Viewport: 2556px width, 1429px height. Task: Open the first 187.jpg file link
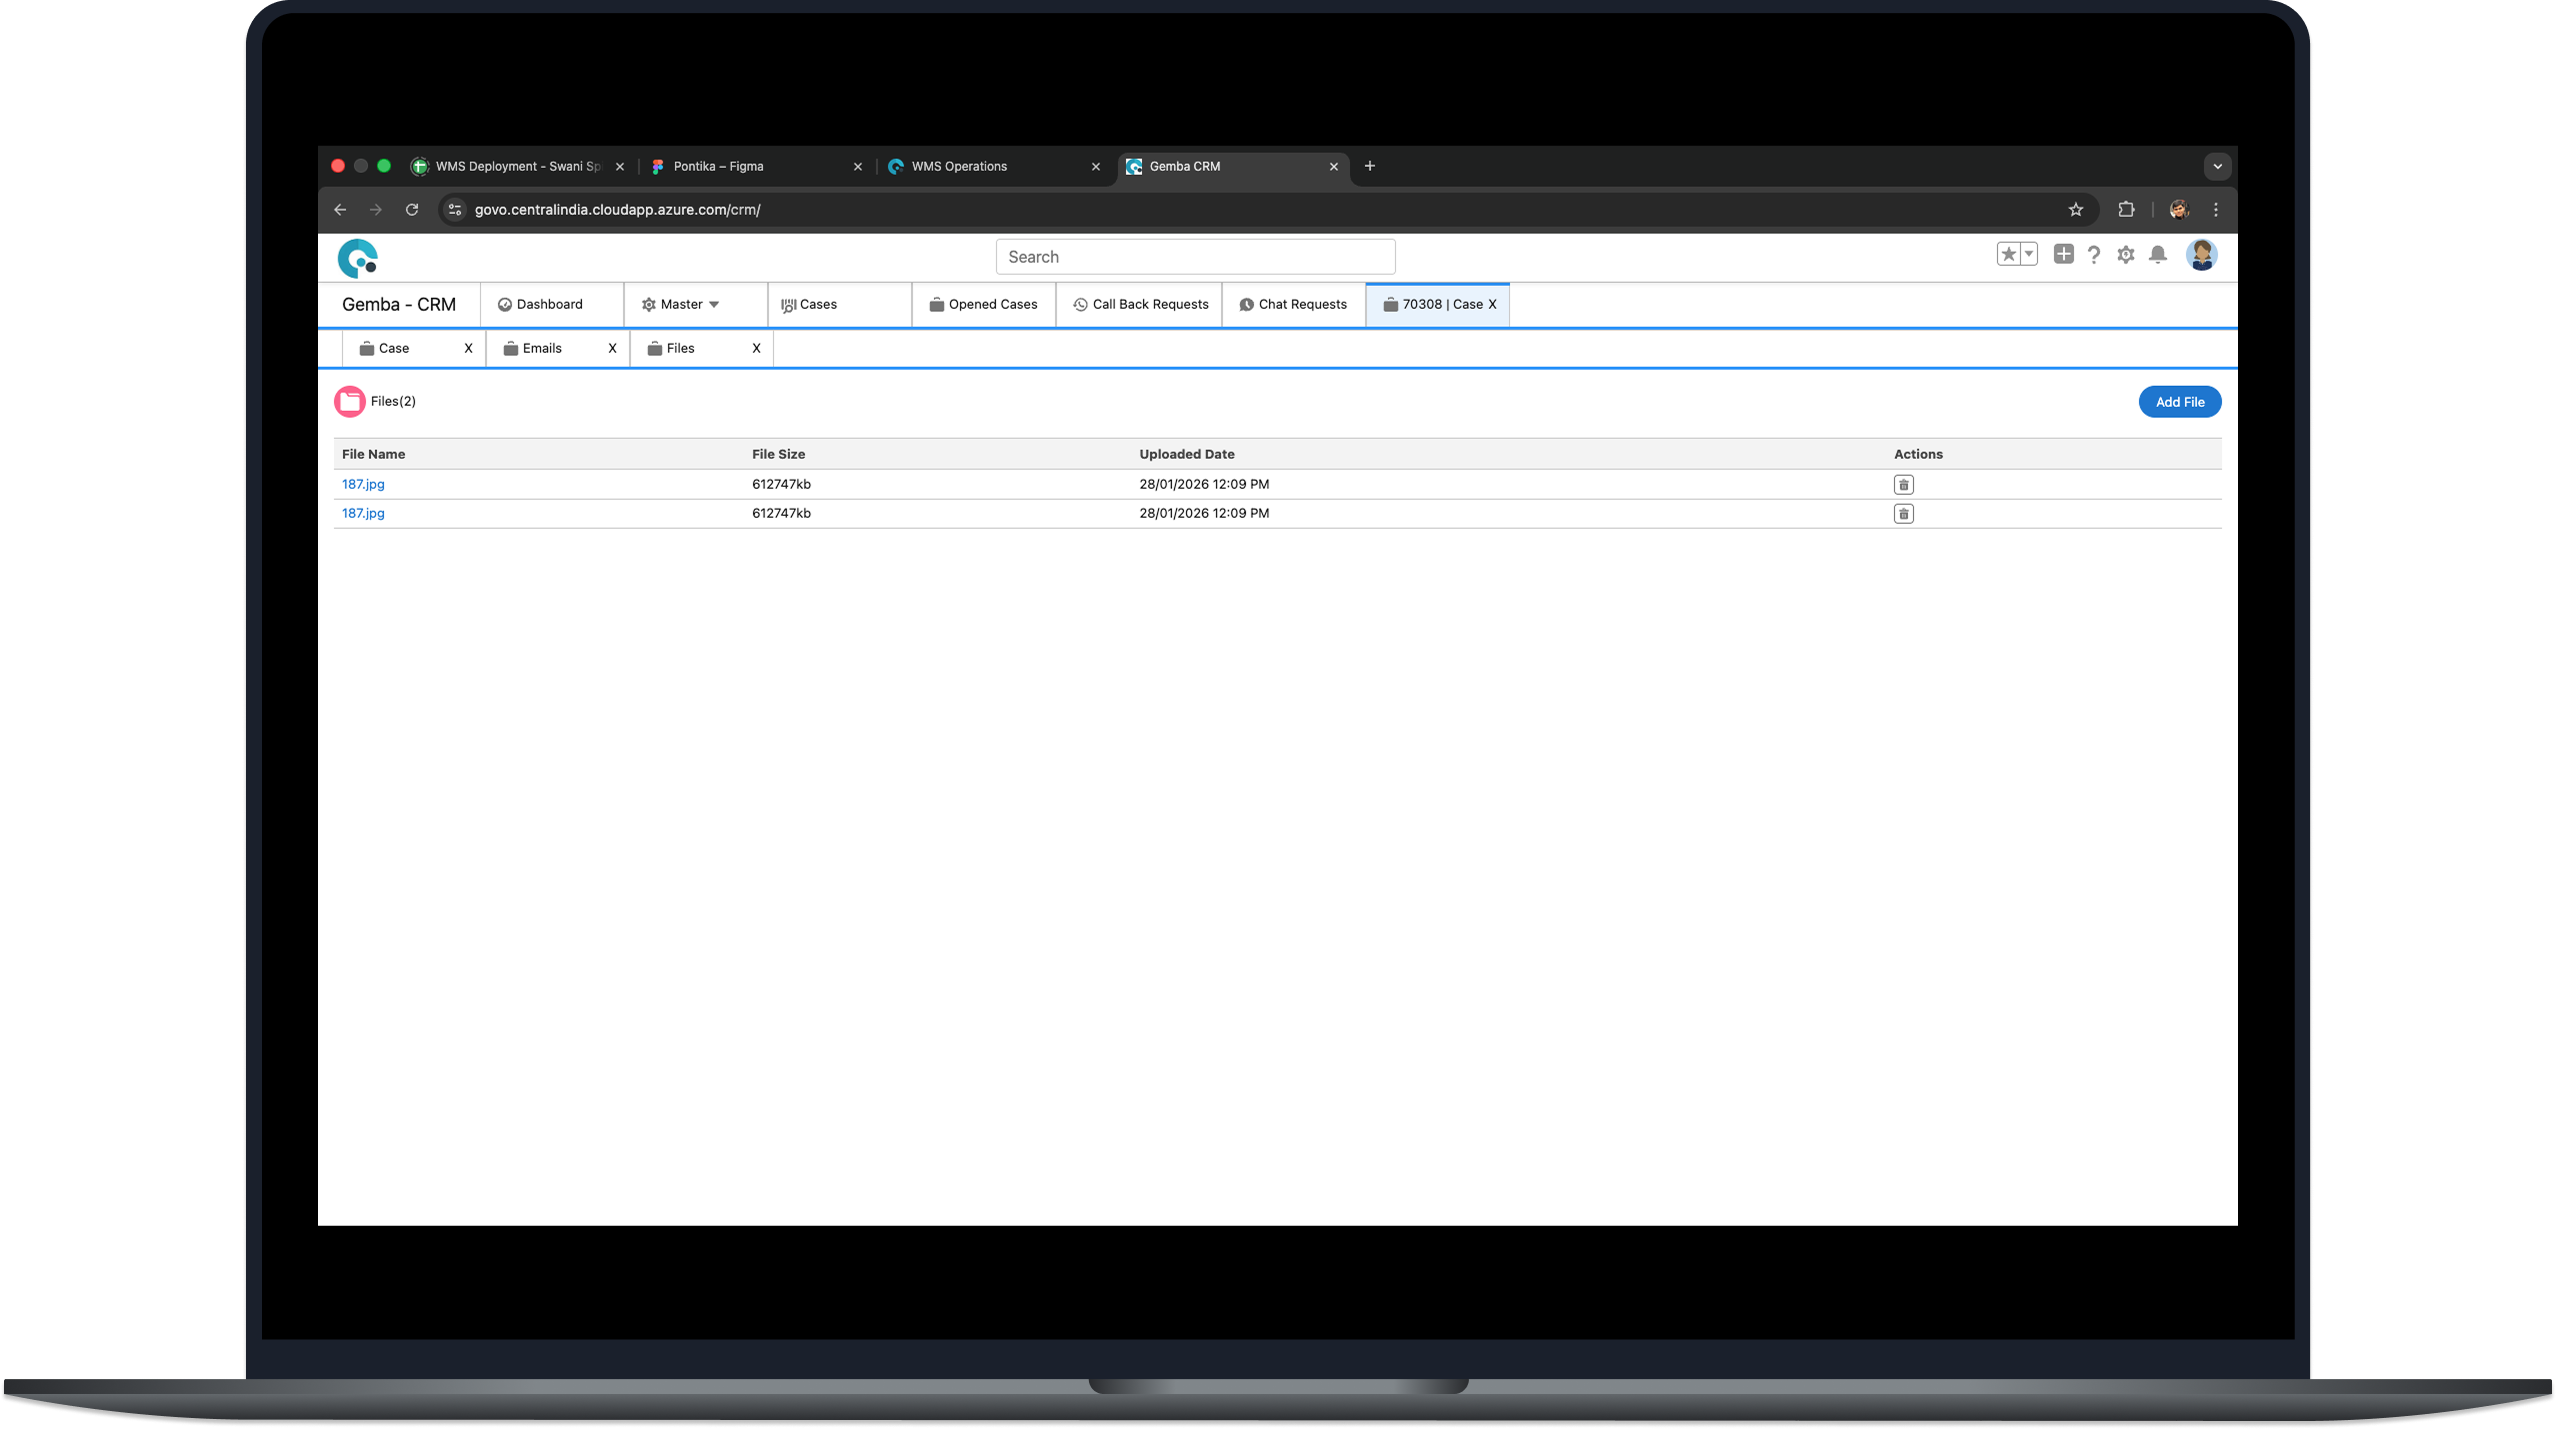tap(363, 484)
